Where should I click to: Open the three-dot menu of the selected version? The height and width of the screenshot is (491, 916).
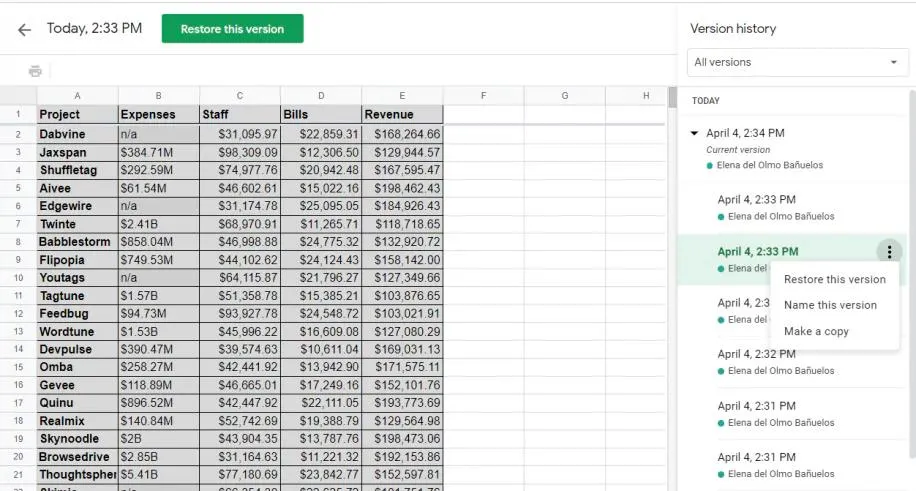click(889, 252)
